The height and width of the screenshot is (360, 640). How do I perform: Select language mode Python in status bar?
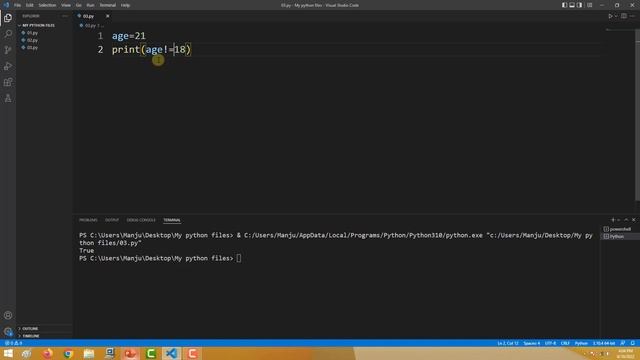pos(581,343)
